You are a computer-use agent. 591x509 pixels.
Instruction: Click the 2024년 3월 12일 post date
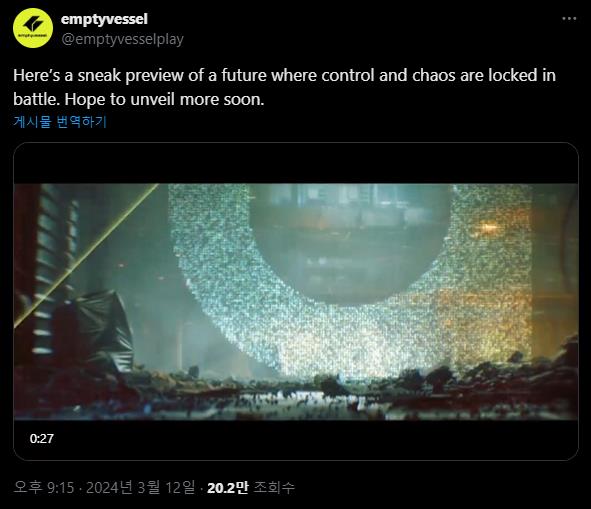141,488
